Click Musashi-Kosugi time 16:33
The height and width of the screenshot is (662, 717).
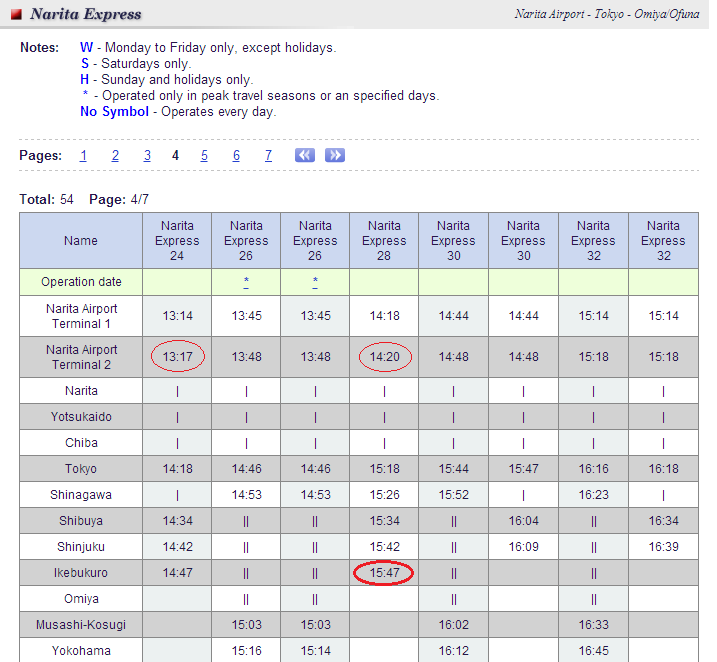[x=594, y=625]
